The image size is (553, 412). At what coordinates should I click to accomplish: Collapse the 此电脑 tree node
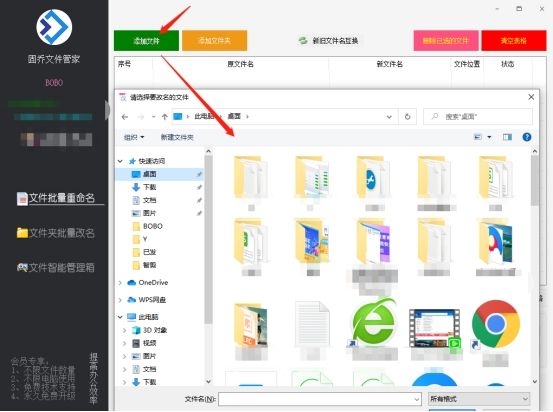click(120, 317)
